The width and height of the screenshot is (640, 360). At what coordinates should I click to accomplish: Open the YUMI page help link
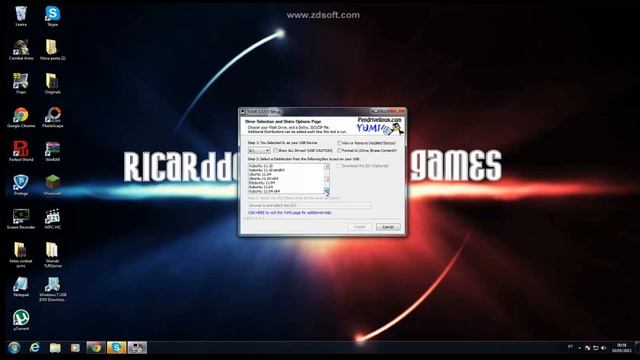290,213
